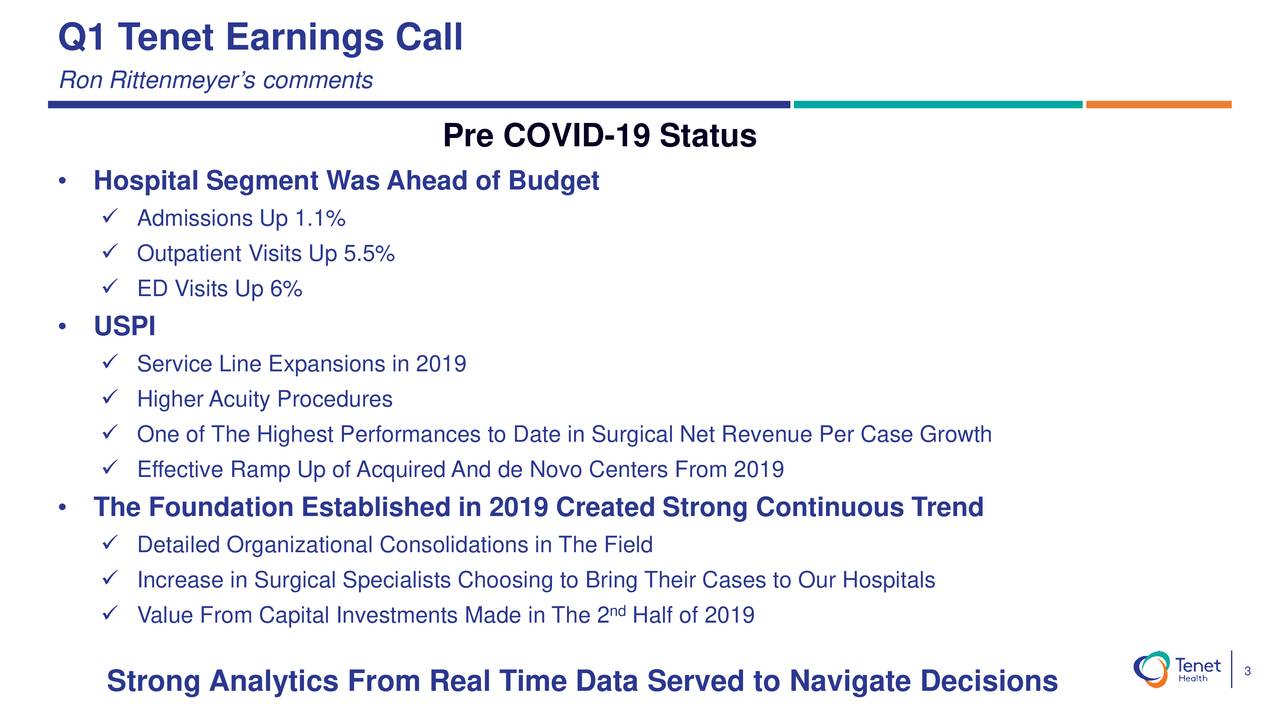Viewport: 1280px width, 719px height.
Task: Click the Strong Analytics From Real Time Data footer
Action: point(582,681)
